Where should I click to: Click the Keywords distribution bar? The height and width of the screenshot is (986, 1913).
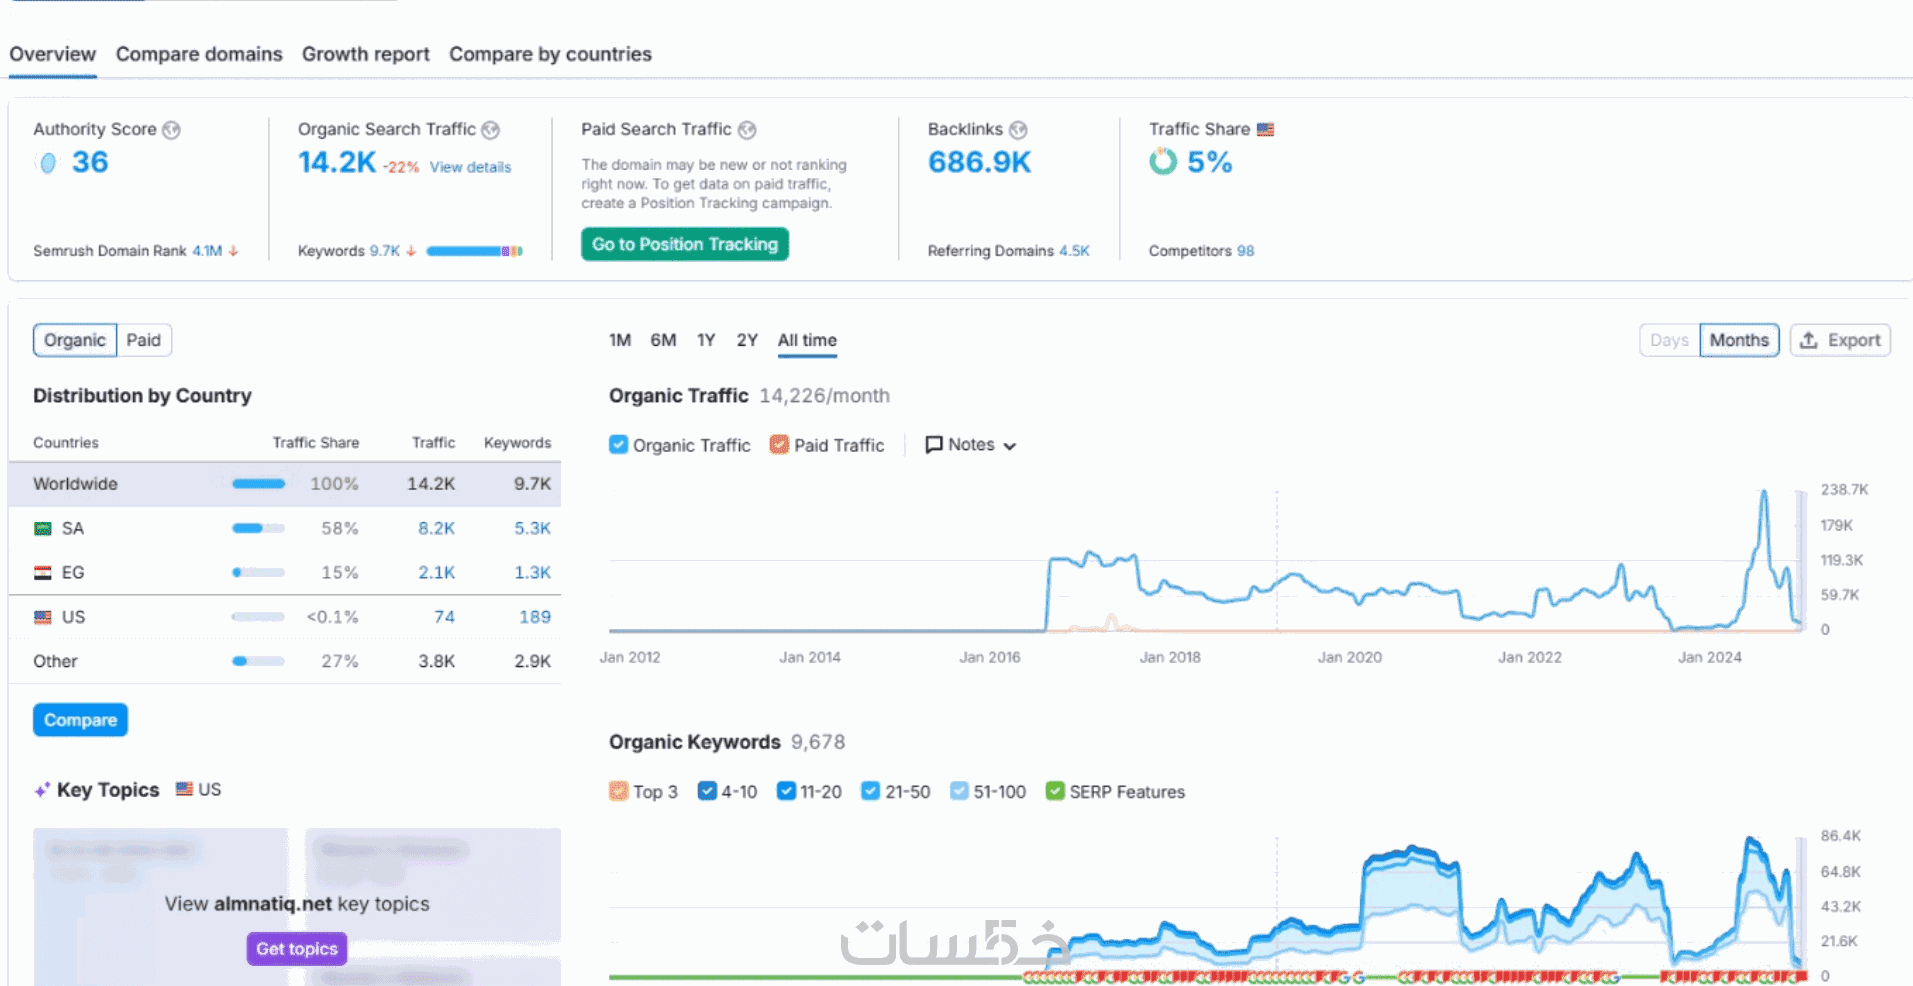coord(474,251)
